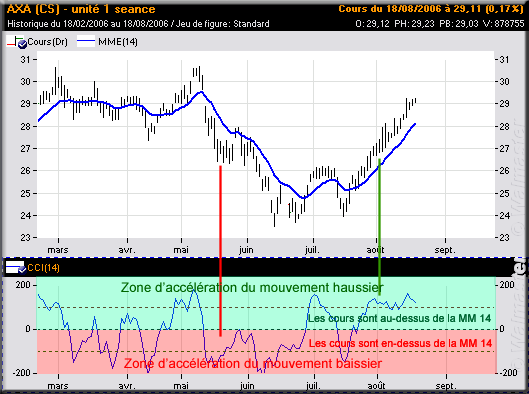Click the 'Historique du 18/02/2006 au 18/08/2006' text

click(88, 24)
